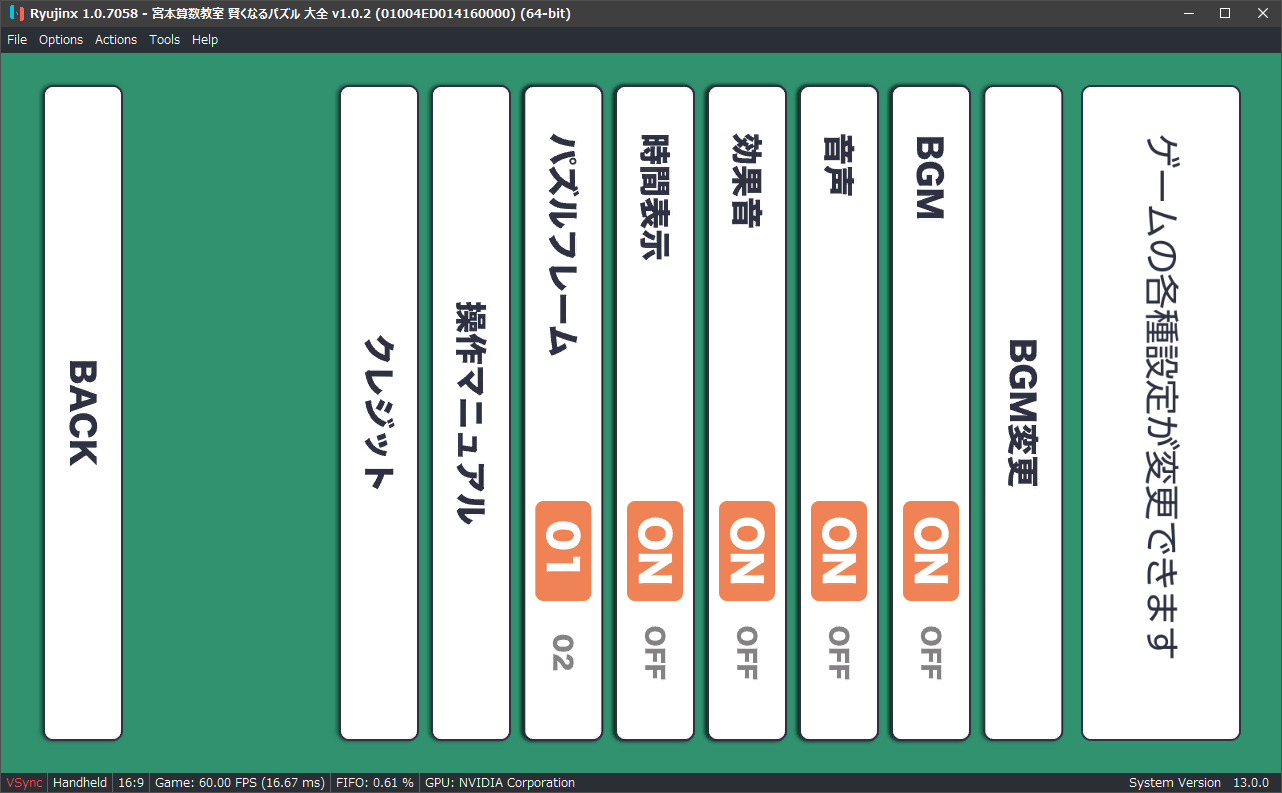Maximize the Ryujinx window

(1224, 13)
